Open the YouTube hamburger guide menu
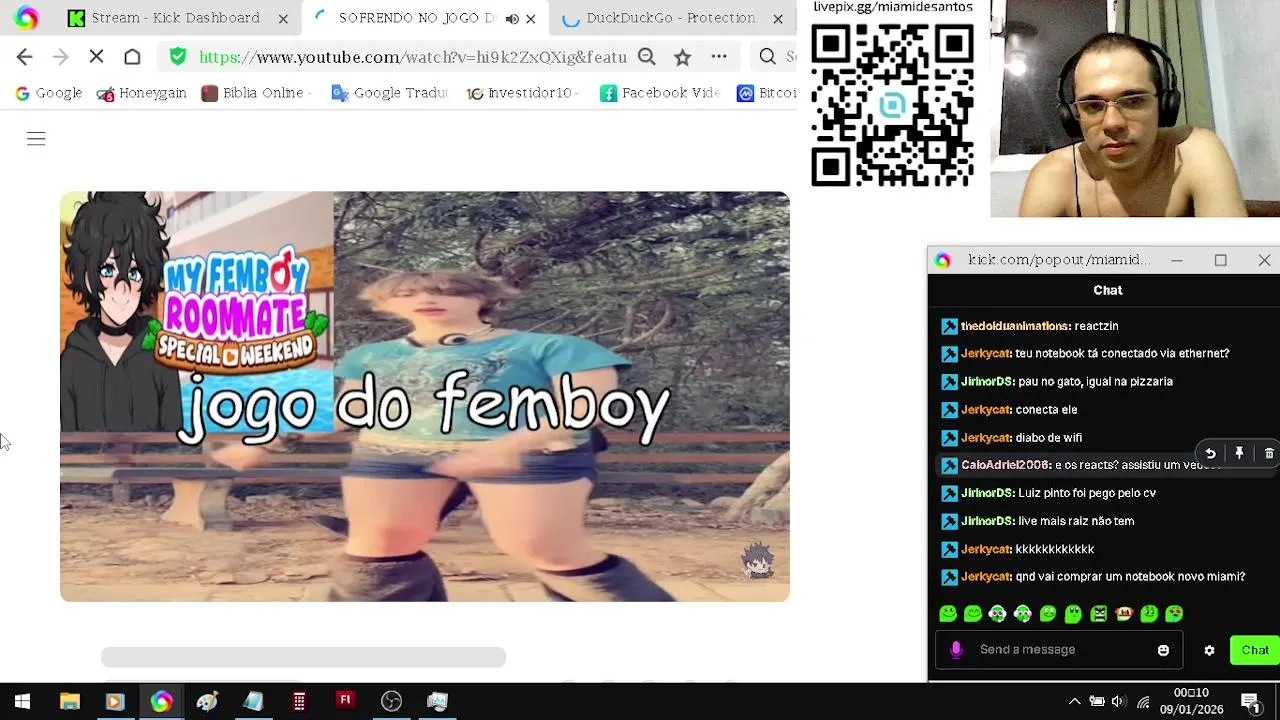This screenshot has width=1280, height=720. (x=36, y=139)
